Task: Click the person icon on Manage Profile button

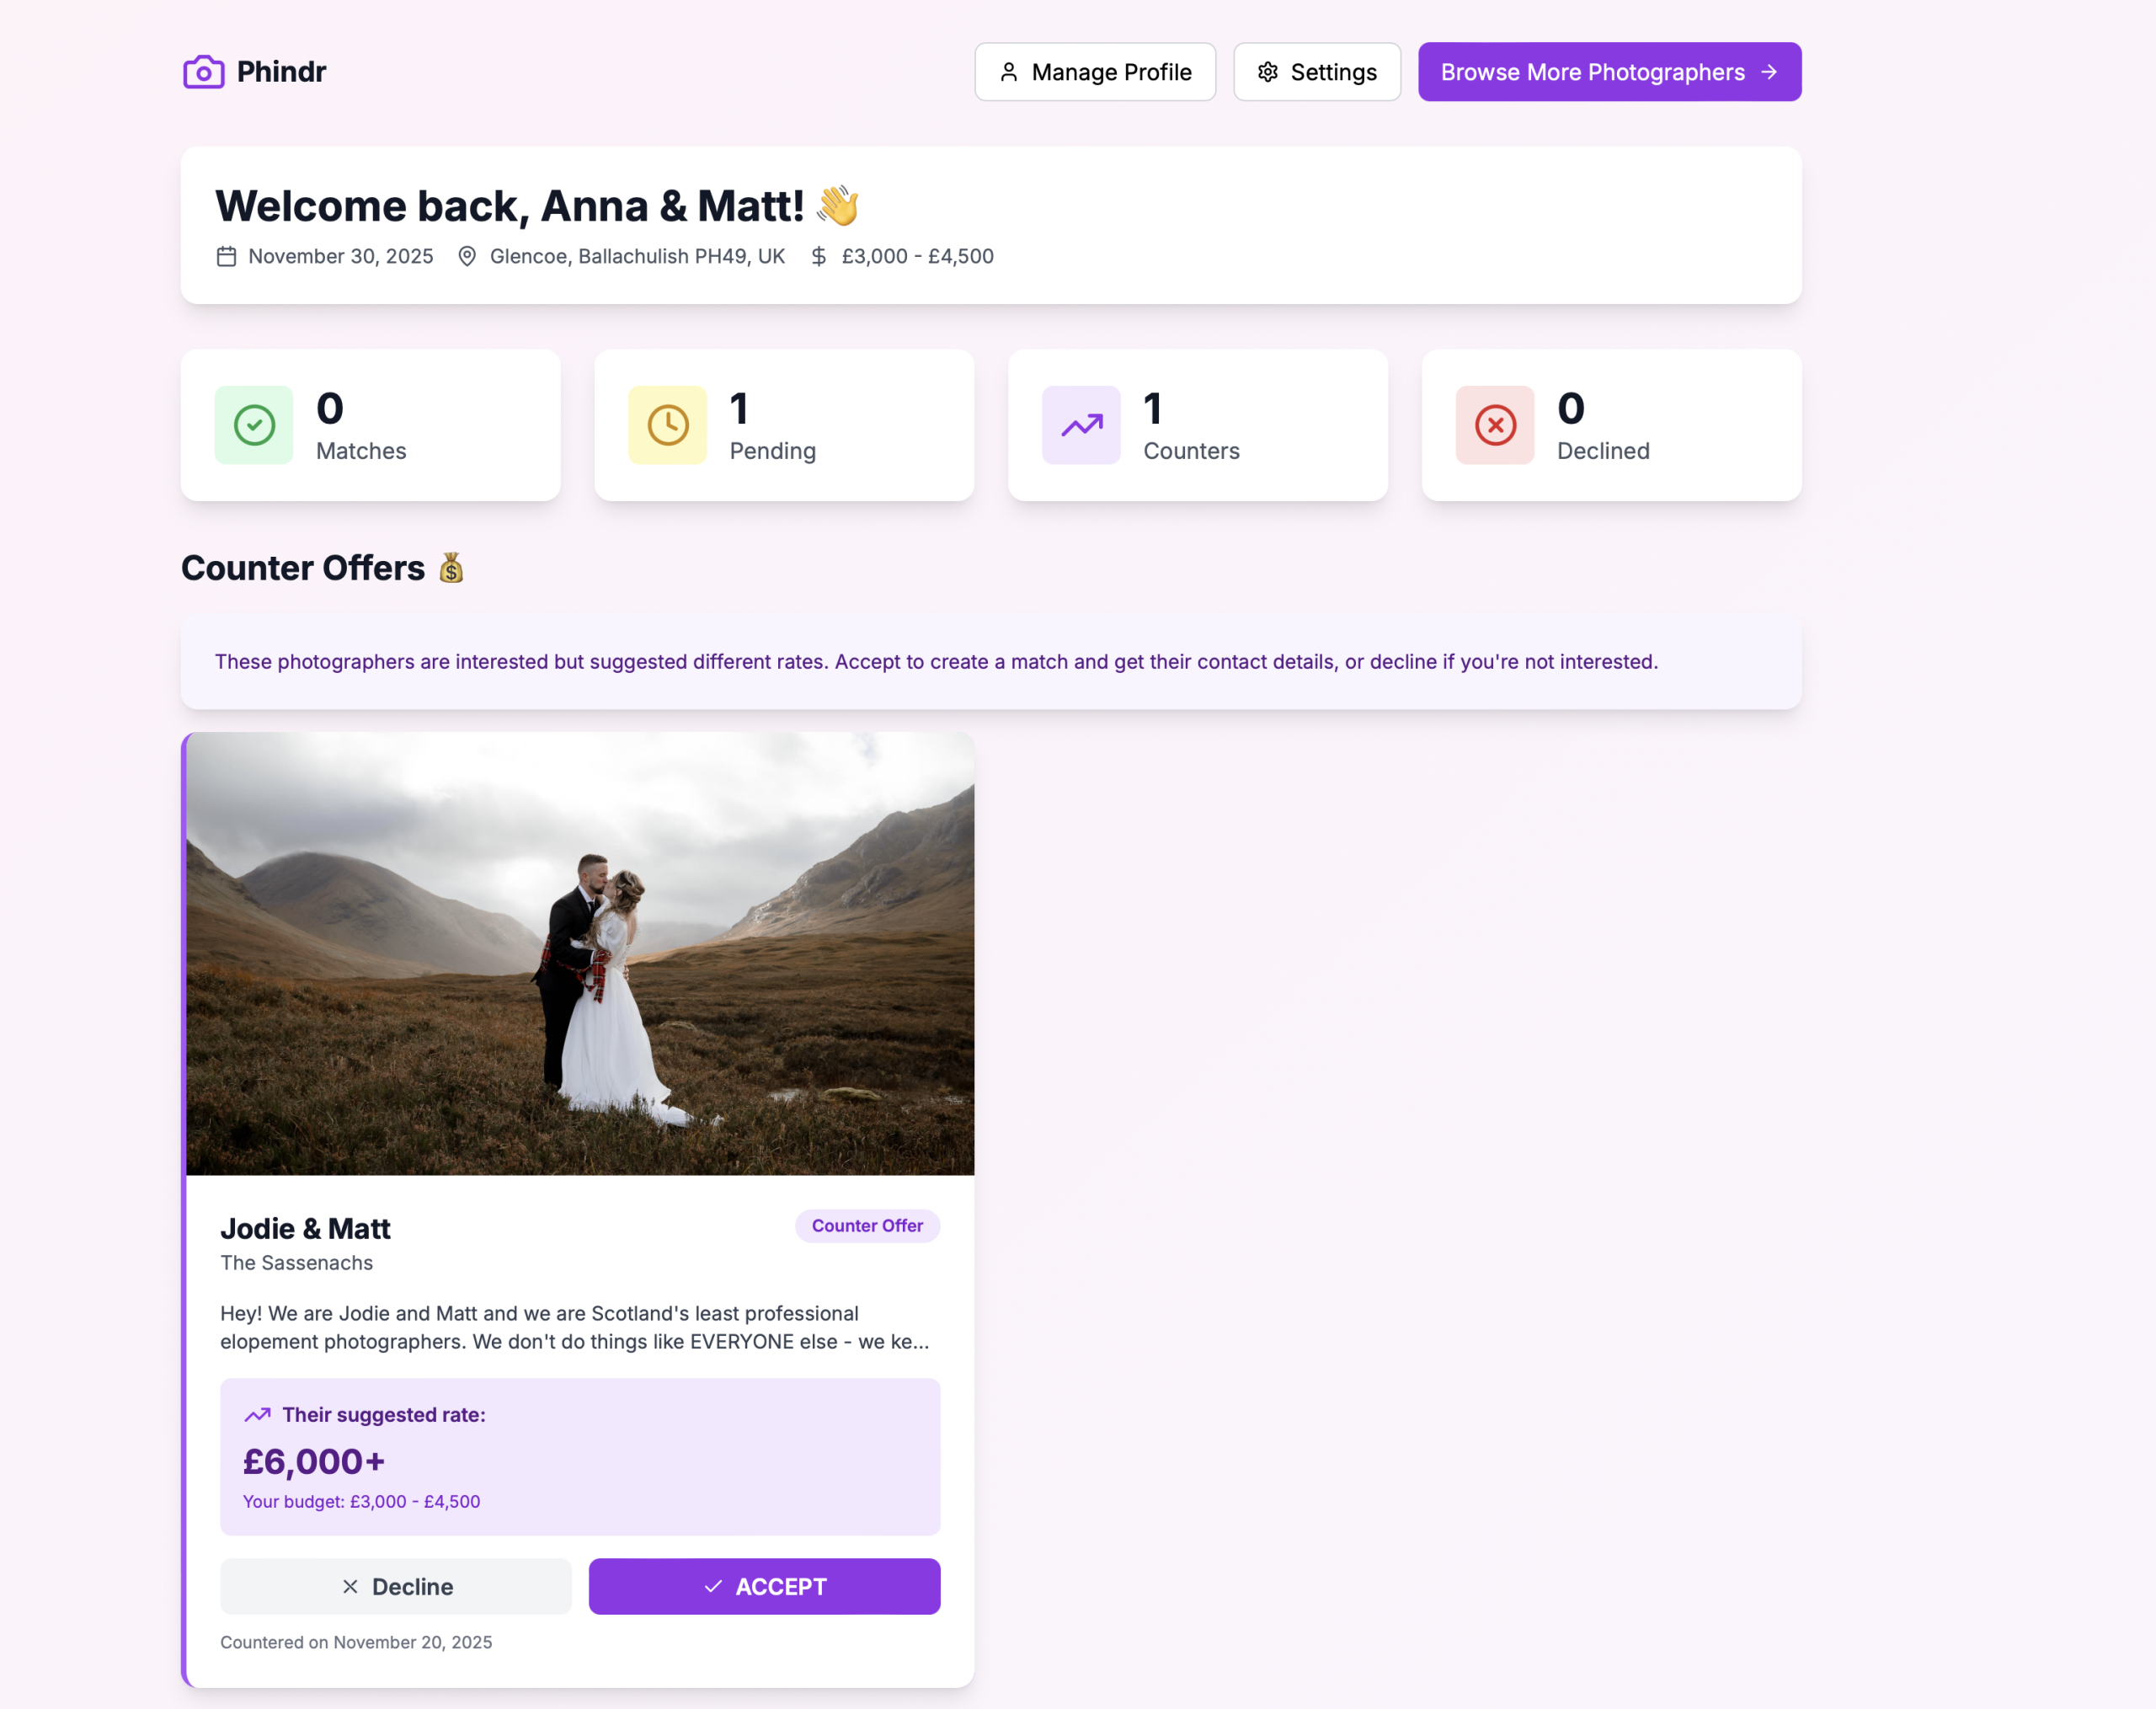Action: tap(1008, 71)
